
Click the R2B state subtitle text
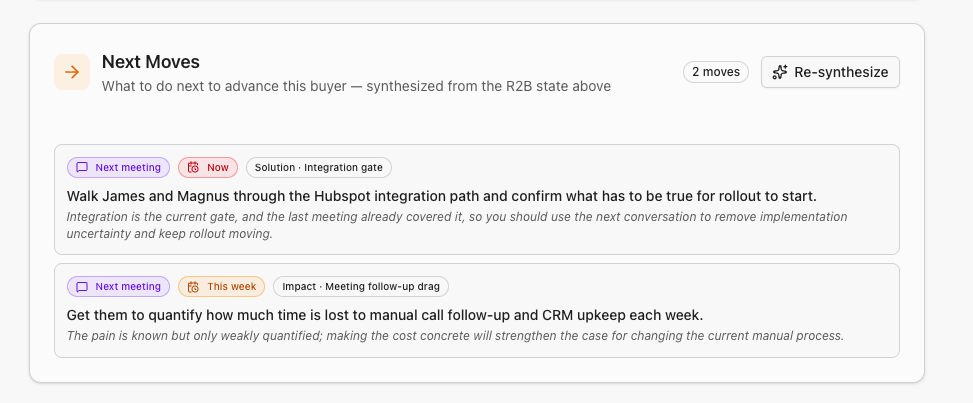356,86
